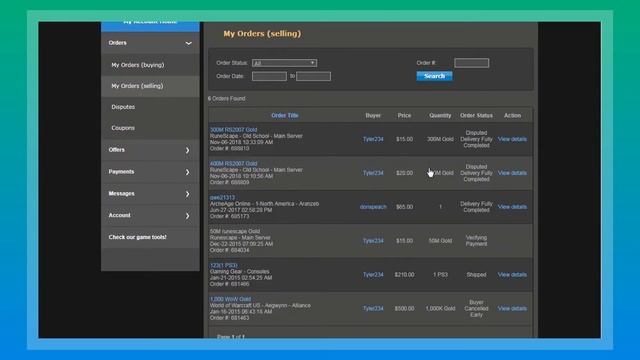This screenshot has height=360, width=640.
Task: Open the Messages menu label
Action: pyautogui.click(x=122, y=193)
